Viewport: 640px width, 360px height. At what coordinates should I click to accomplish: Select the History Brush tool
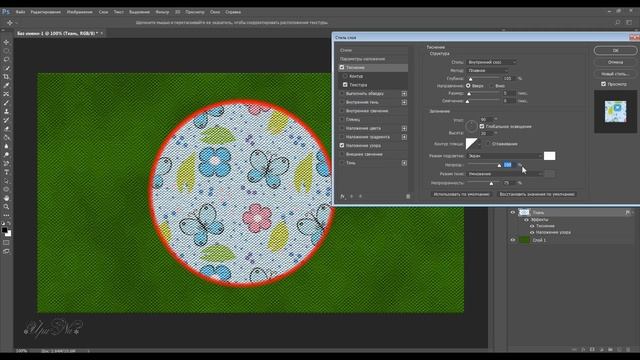coord(6,120)
